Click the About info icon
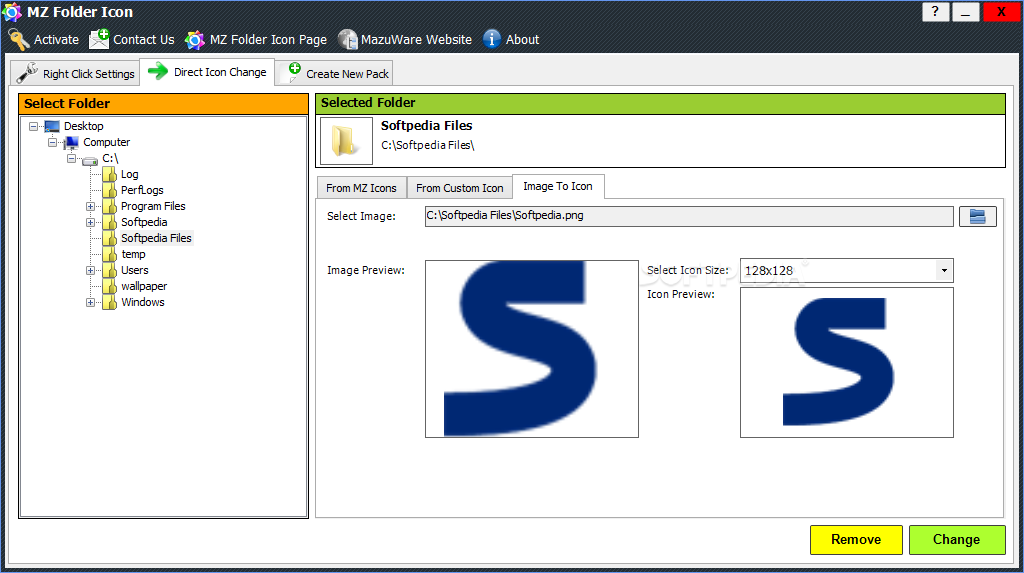Image resolution: width=1024 pixels, height=573 pixels. pos(492,39)
